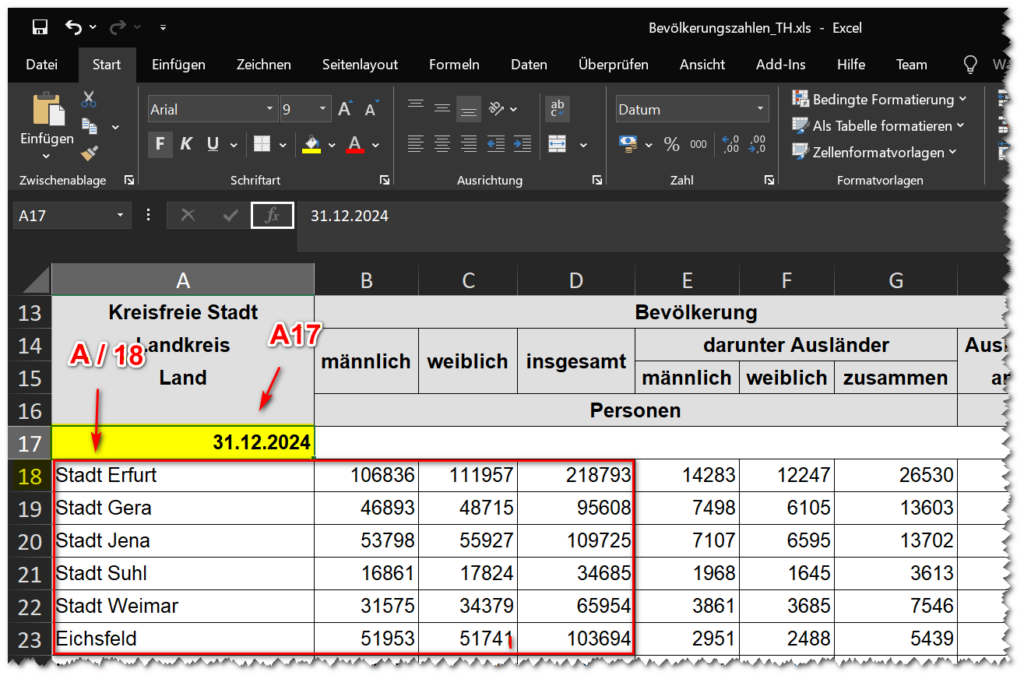Toggle italic formatting (K button)
The image size is (1024, 679).
click(x=186, y=144)
